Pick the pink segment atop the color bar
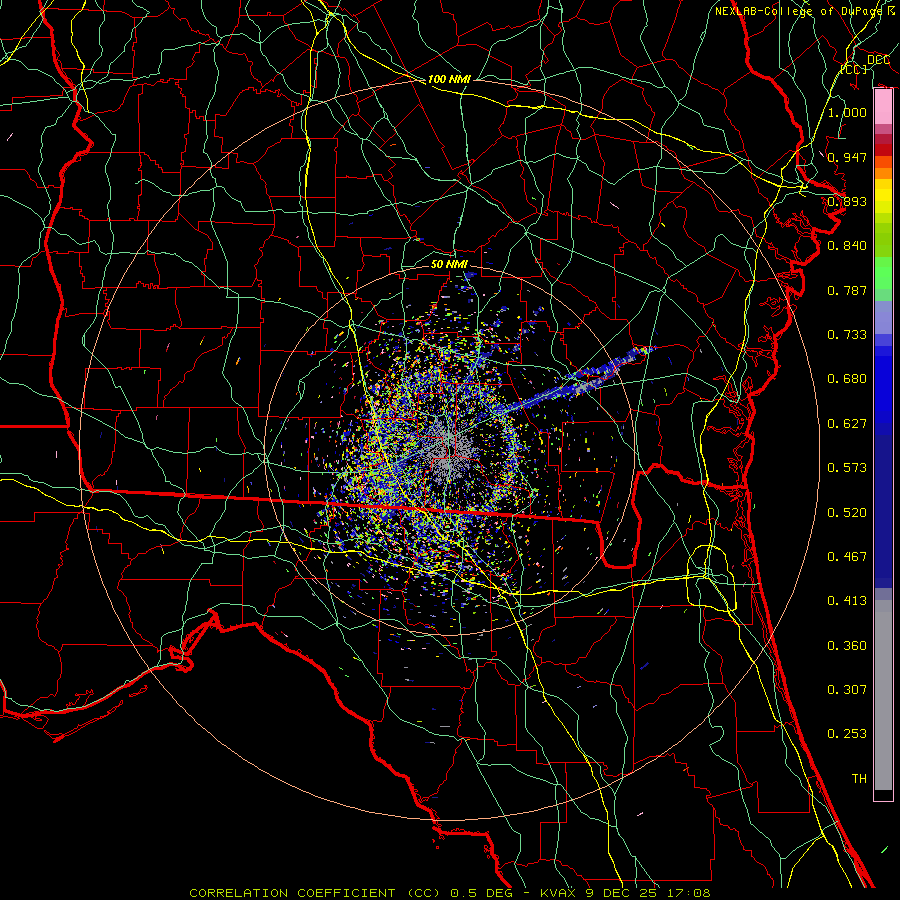The image size is (900, 900). 883,107
